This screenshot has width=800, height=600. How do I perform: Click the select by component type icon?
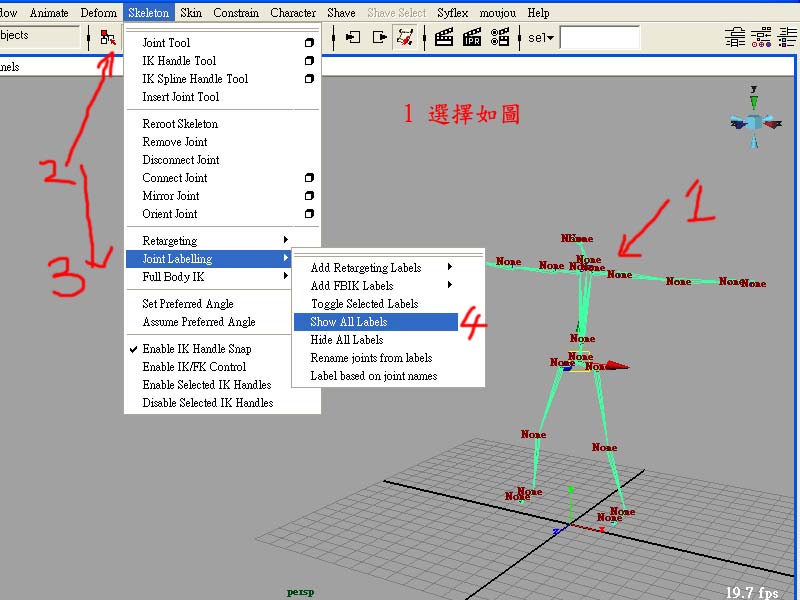(x=108, y=38)
